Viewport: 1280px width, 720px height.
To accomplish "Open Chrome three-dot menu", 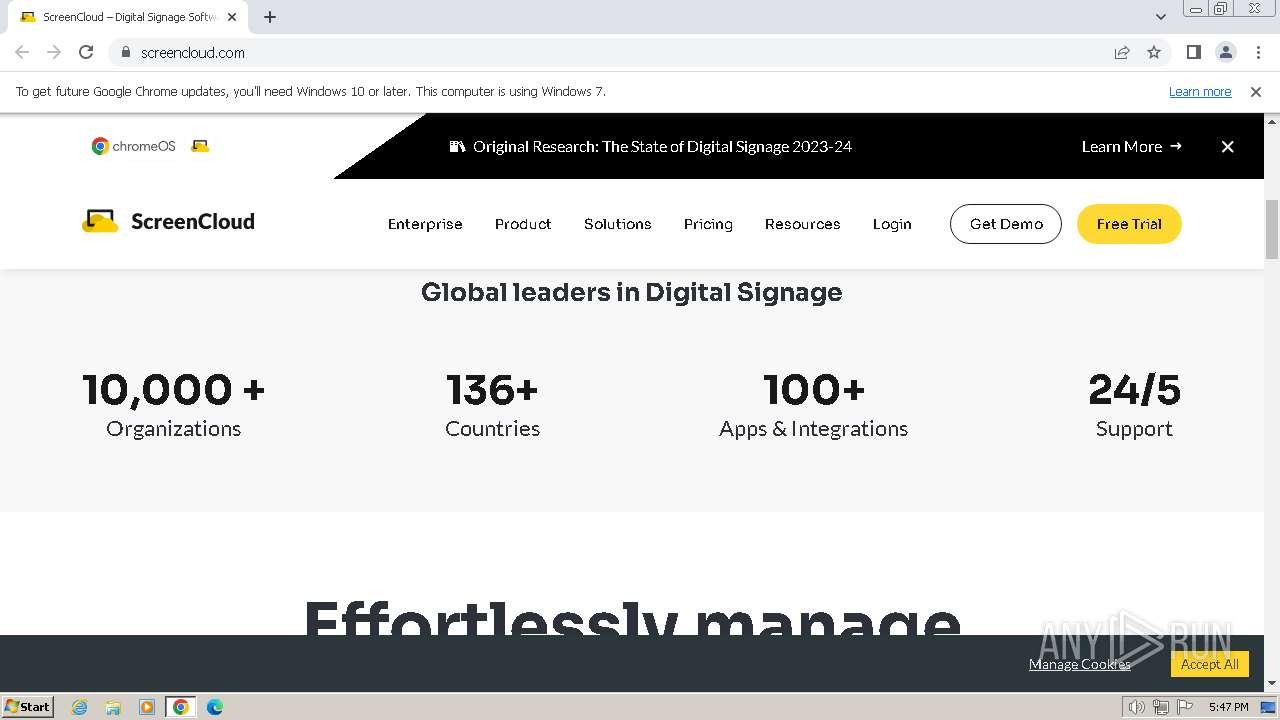I will tap(1258, 52).
